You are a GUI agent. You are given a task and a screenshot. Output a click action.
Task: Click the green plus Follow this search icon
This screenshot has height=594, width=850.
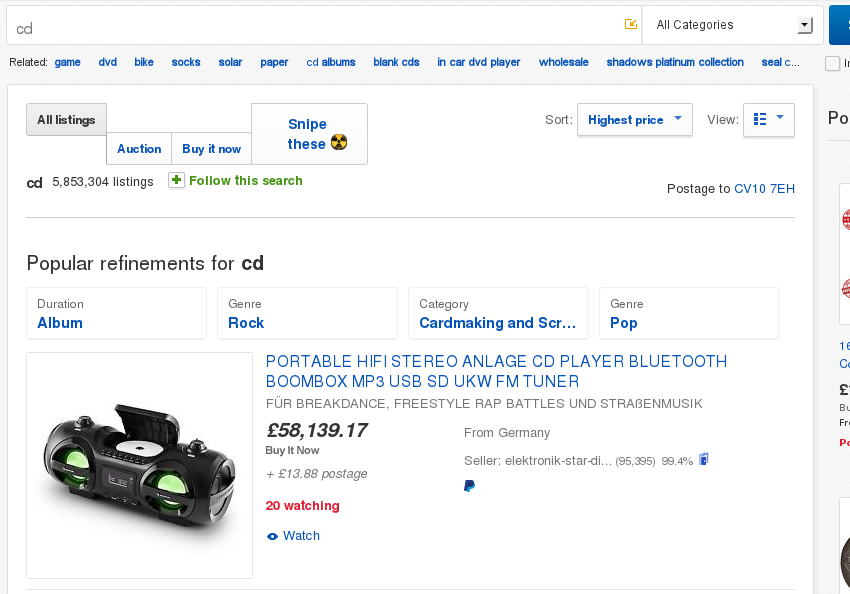click(176, 180)
